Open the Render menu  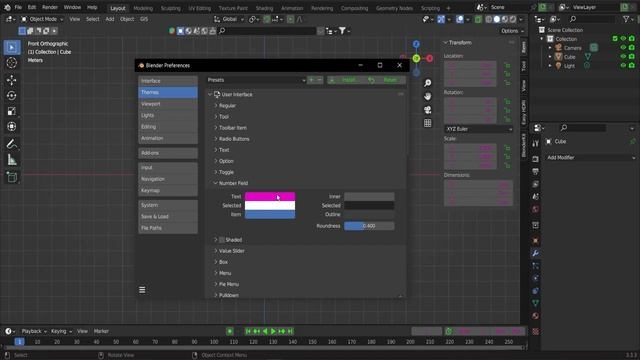(50, 7)
